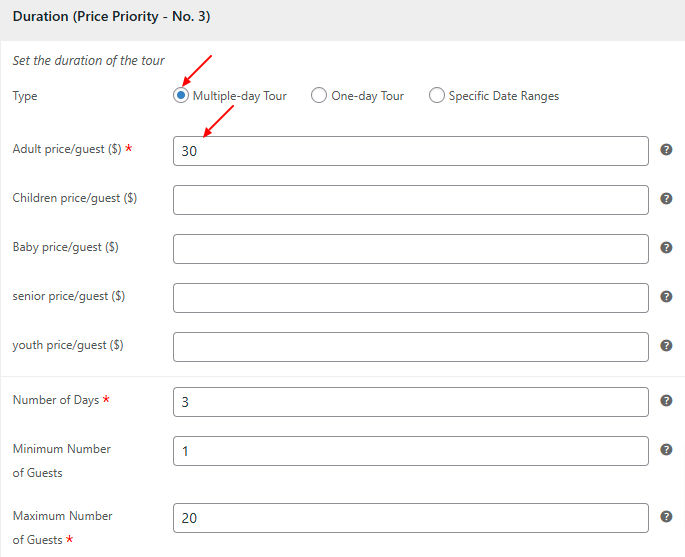Click help icon beside Baby price field

[666, 248]
